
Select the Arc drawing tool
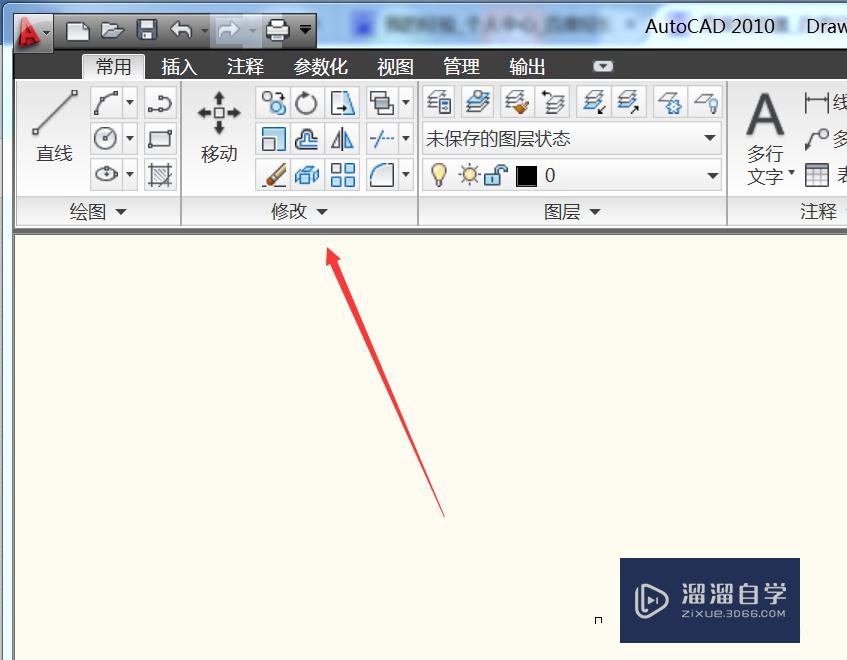point(105,103)
